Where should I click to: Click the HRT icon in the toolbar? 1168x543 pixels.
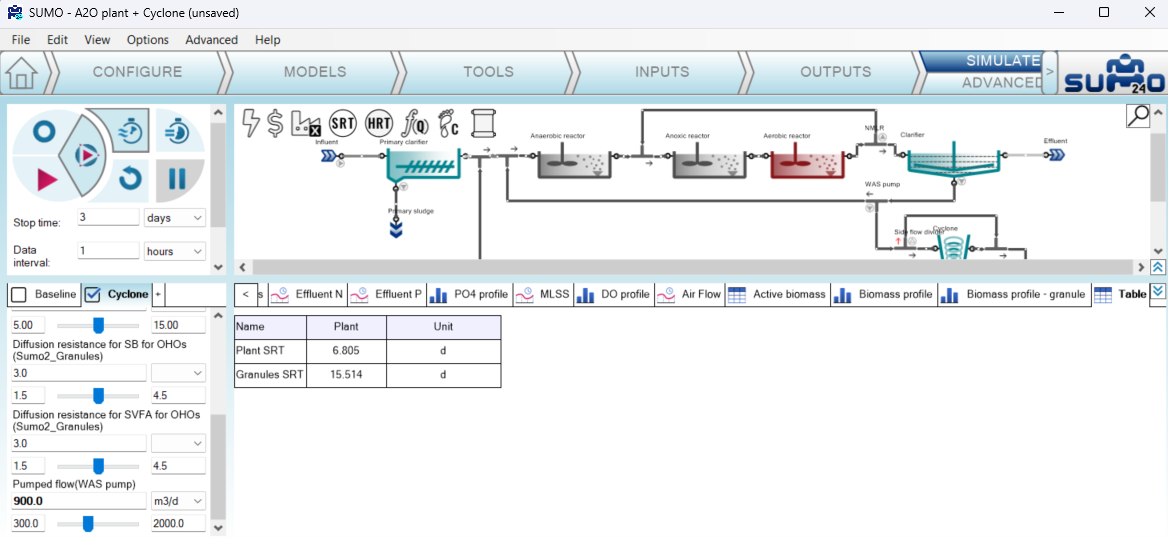click(x=379, y=123)
